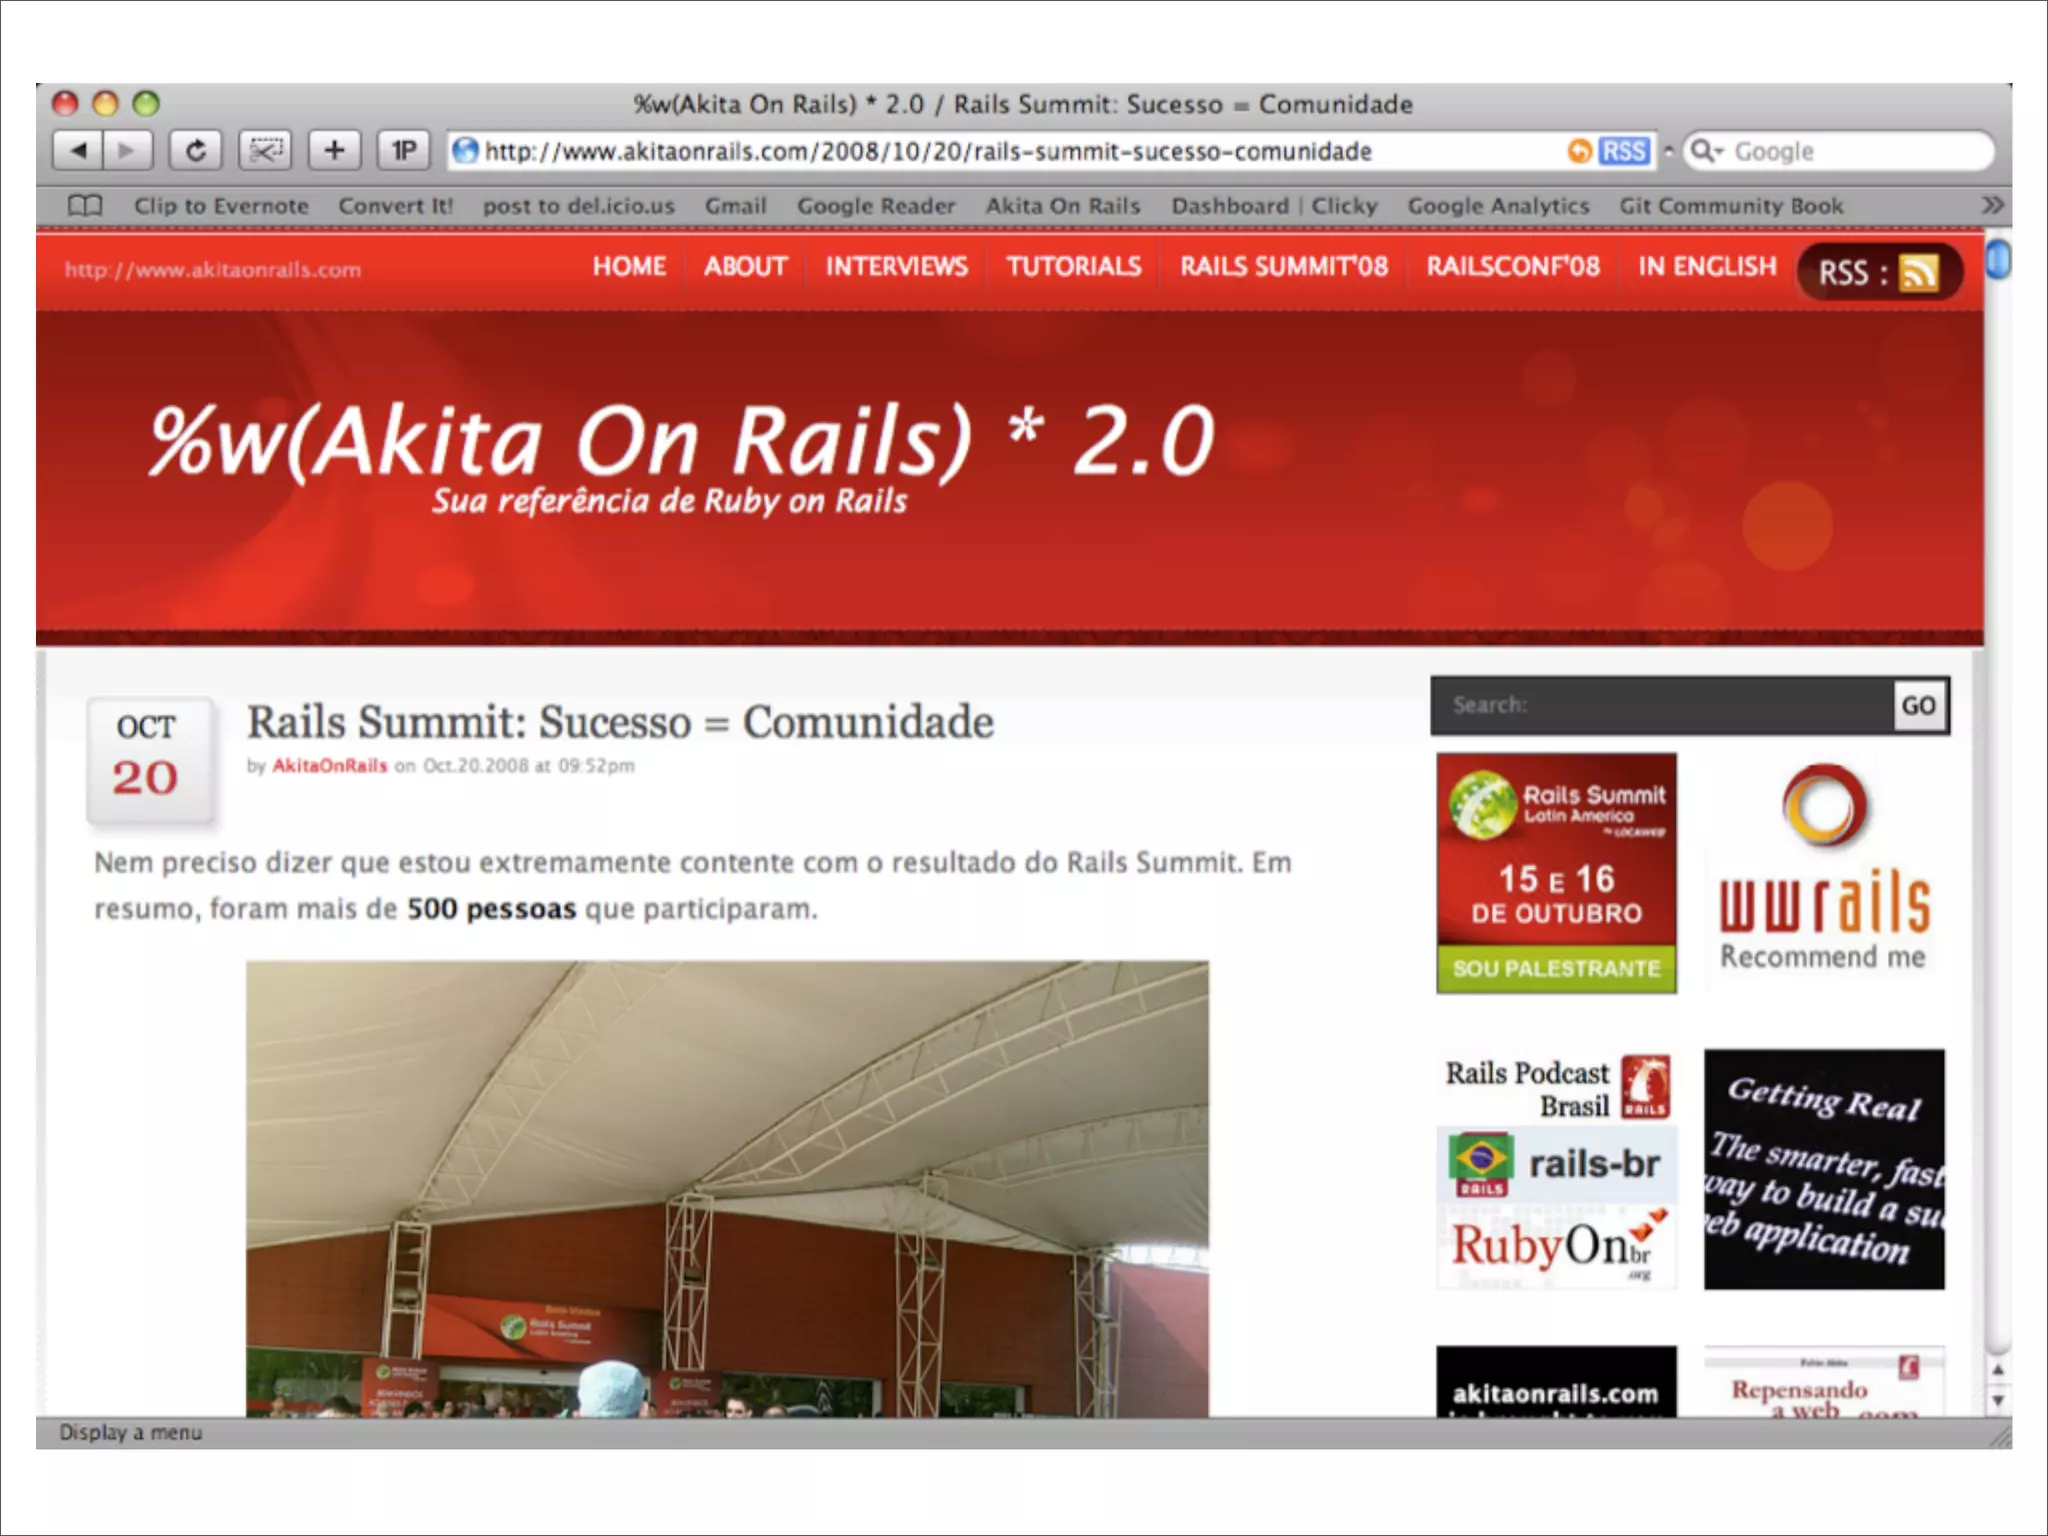Viewport: 2048px width, 1536px height.
Task: Click the Rails Summit event photo
Action: point(727,1189)
